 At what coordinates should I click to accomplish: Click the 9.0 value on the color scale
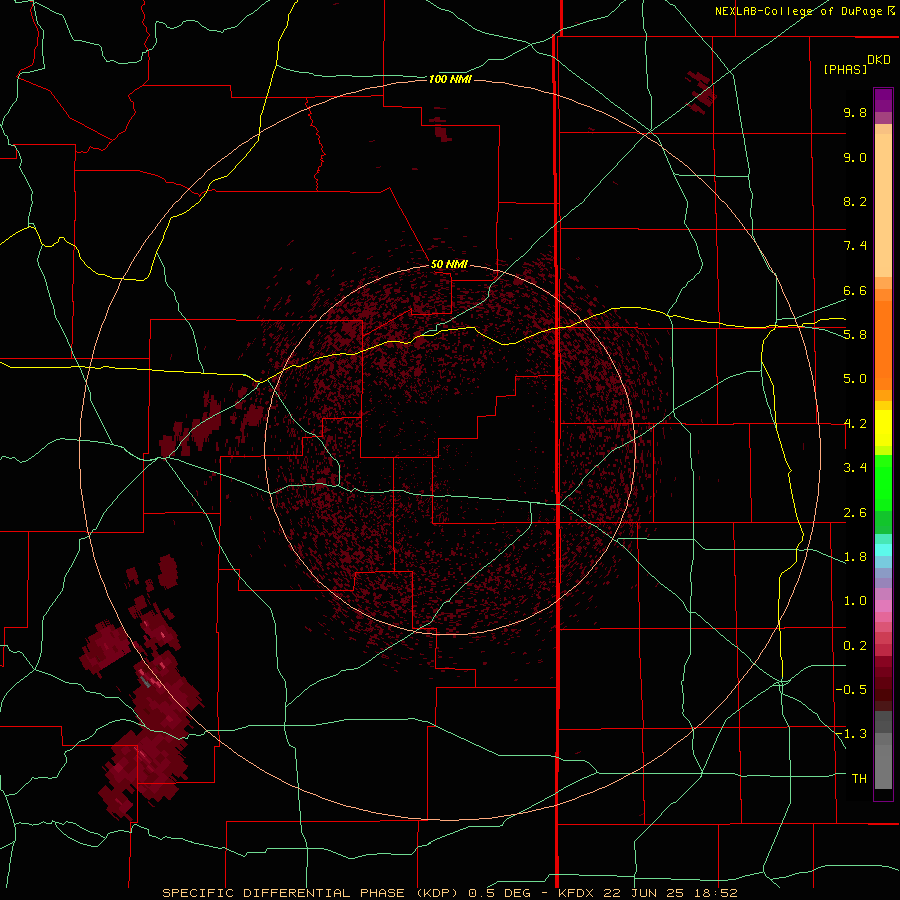tap(855, 157)
